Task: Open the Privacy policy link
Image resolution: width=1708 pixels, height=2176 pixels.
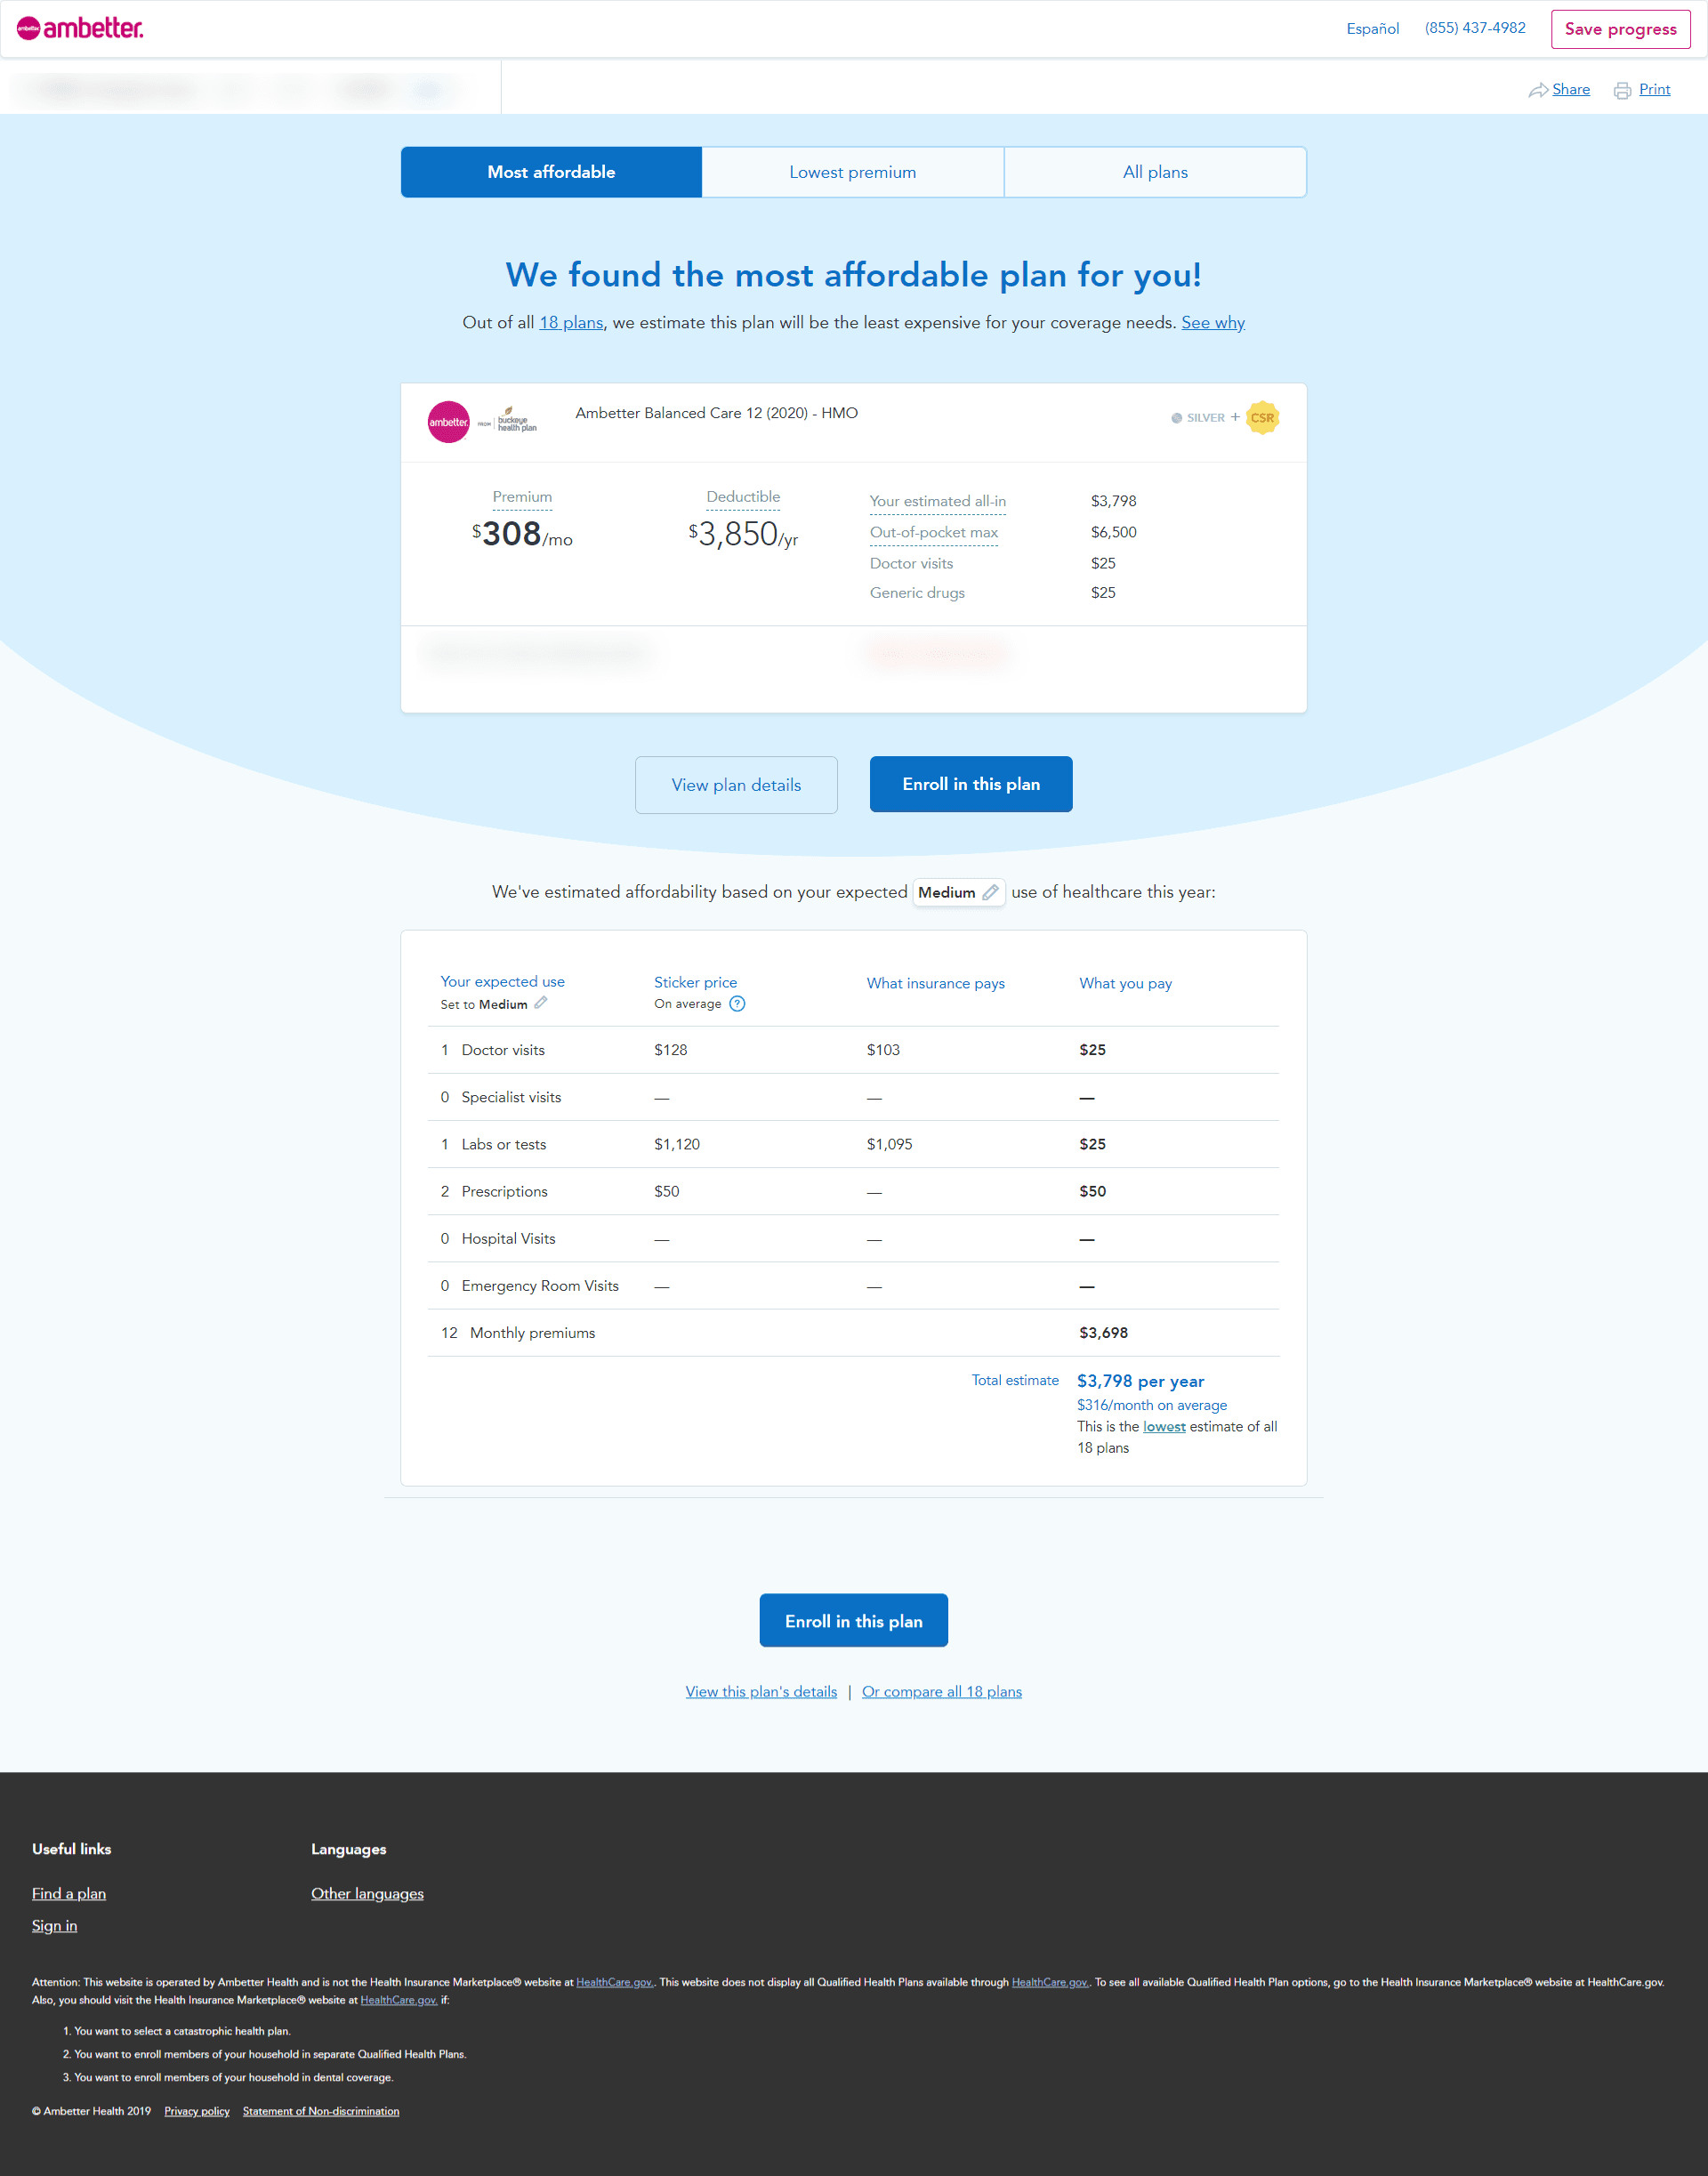Action: coord(197,2111)
